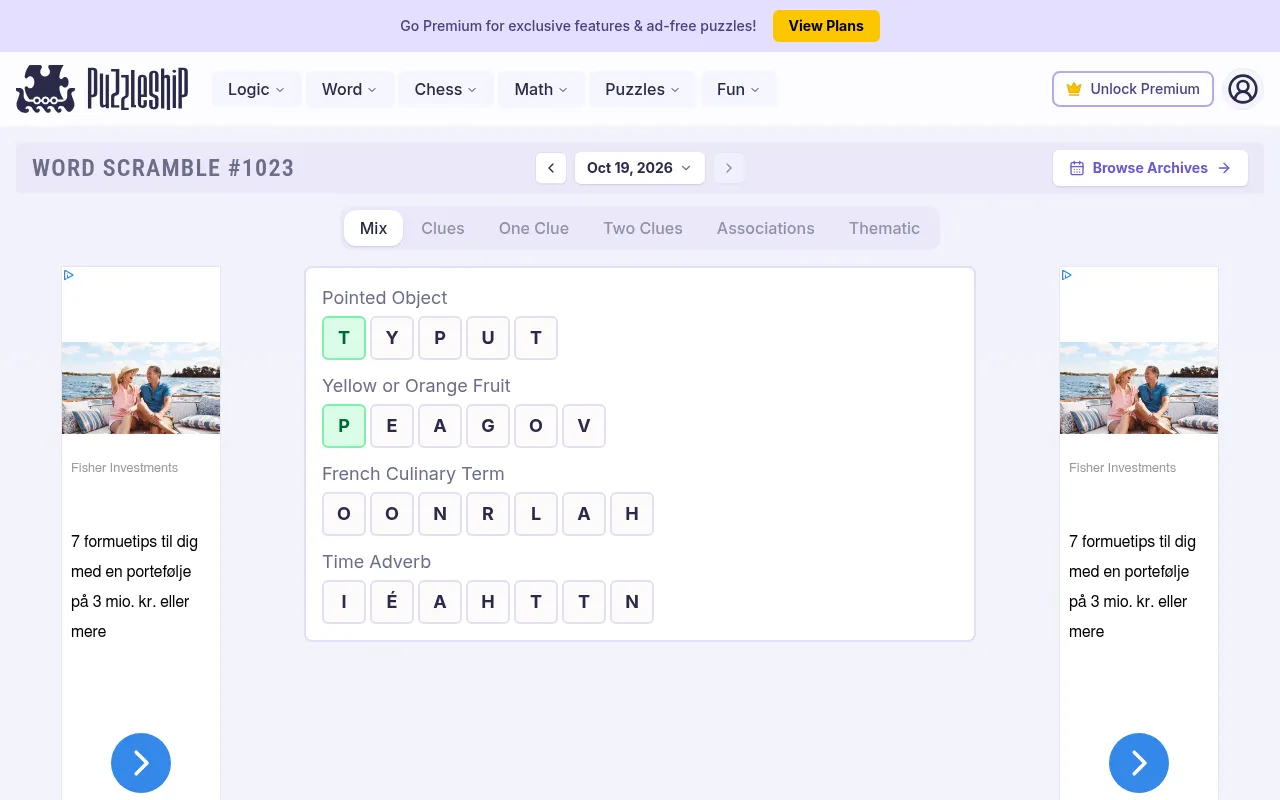Select the Mix tab
The image size is (1280, 800).
[x=373, y=228]
